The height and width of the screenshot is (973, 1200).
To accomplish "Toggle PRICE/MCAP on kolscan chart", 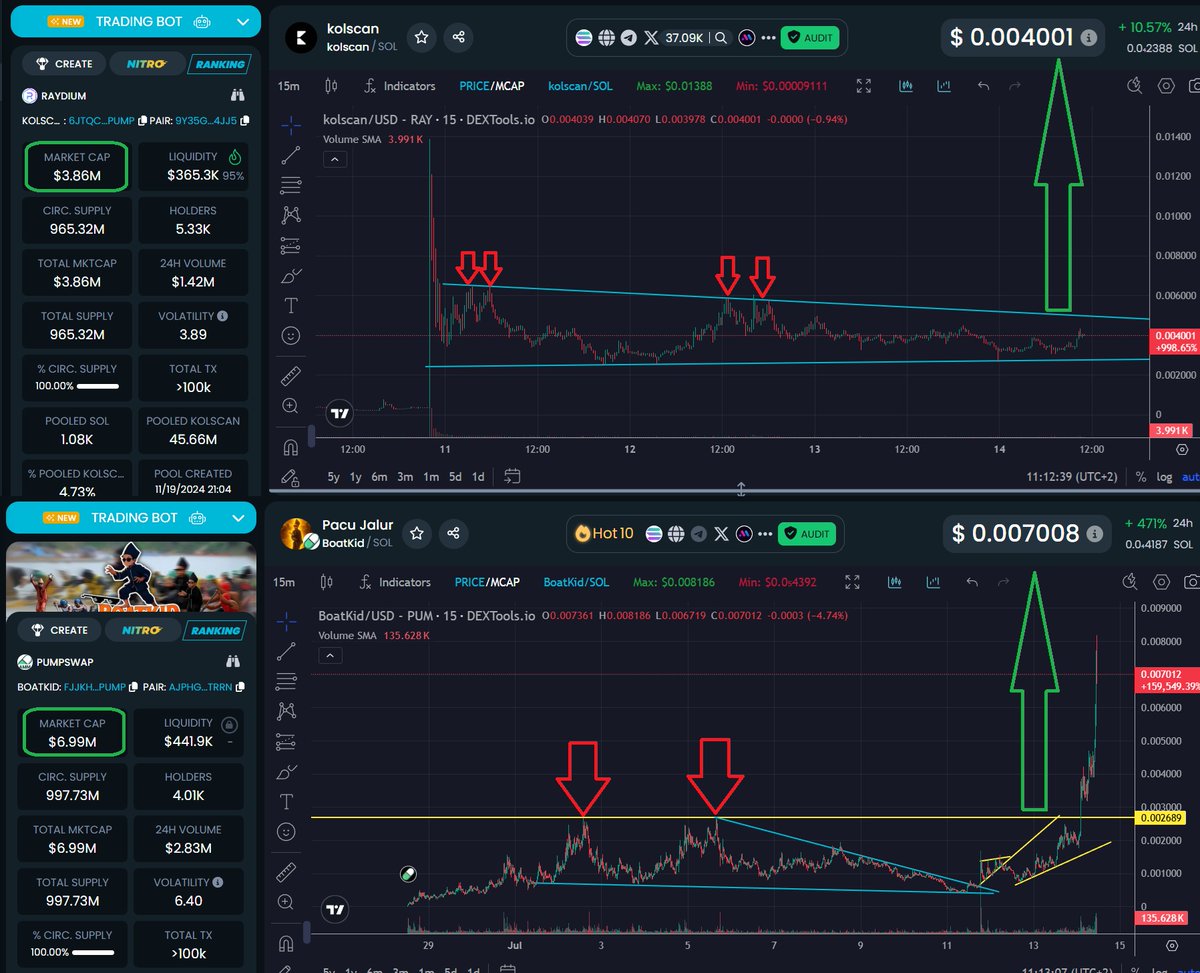I will (x=491, y=86).
